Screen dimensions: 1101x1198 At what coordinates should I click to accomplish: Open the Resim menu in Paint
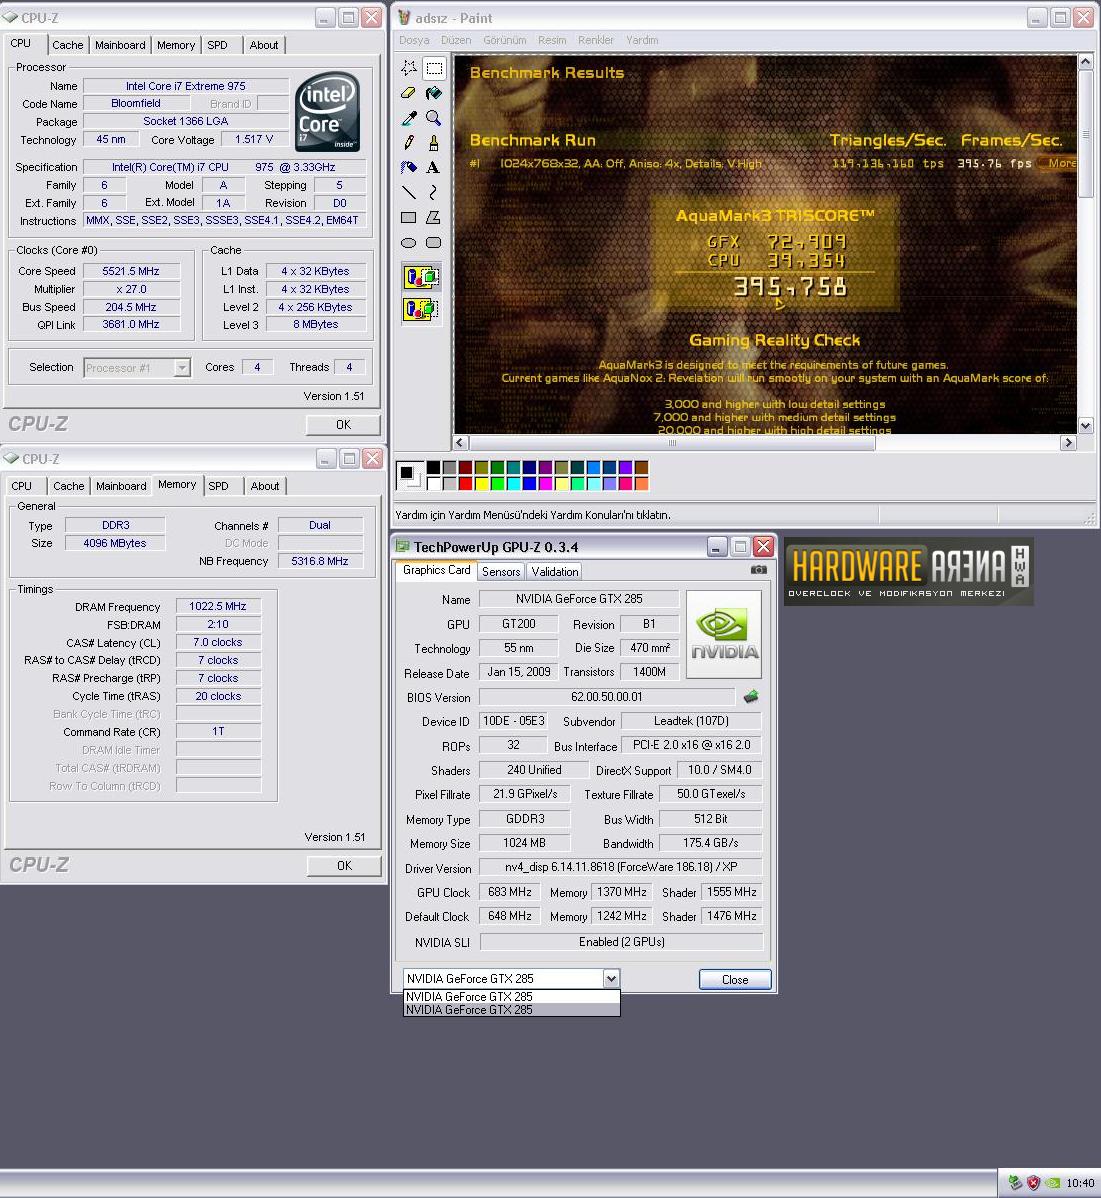point(552,40)
